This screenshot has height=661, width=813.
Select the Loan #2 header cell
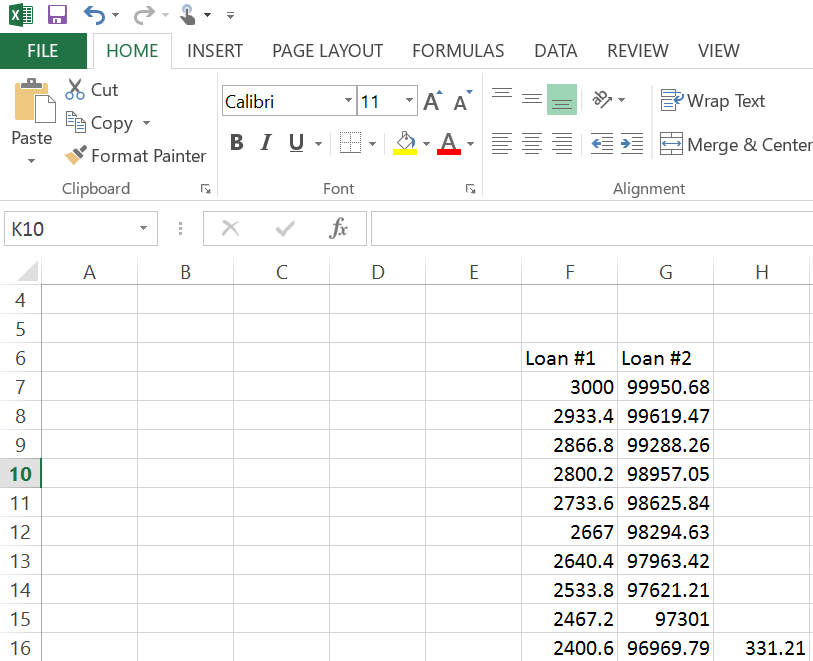click(x=665, y=358)
